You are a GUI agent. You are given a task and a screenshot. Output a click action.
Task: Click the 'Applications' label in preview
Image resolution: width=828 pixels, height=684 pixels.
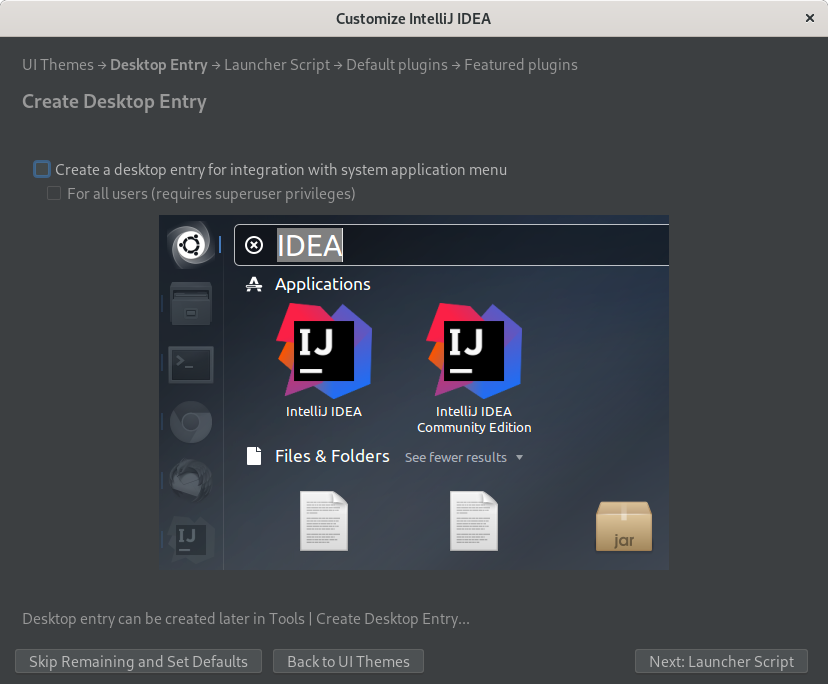323,284
